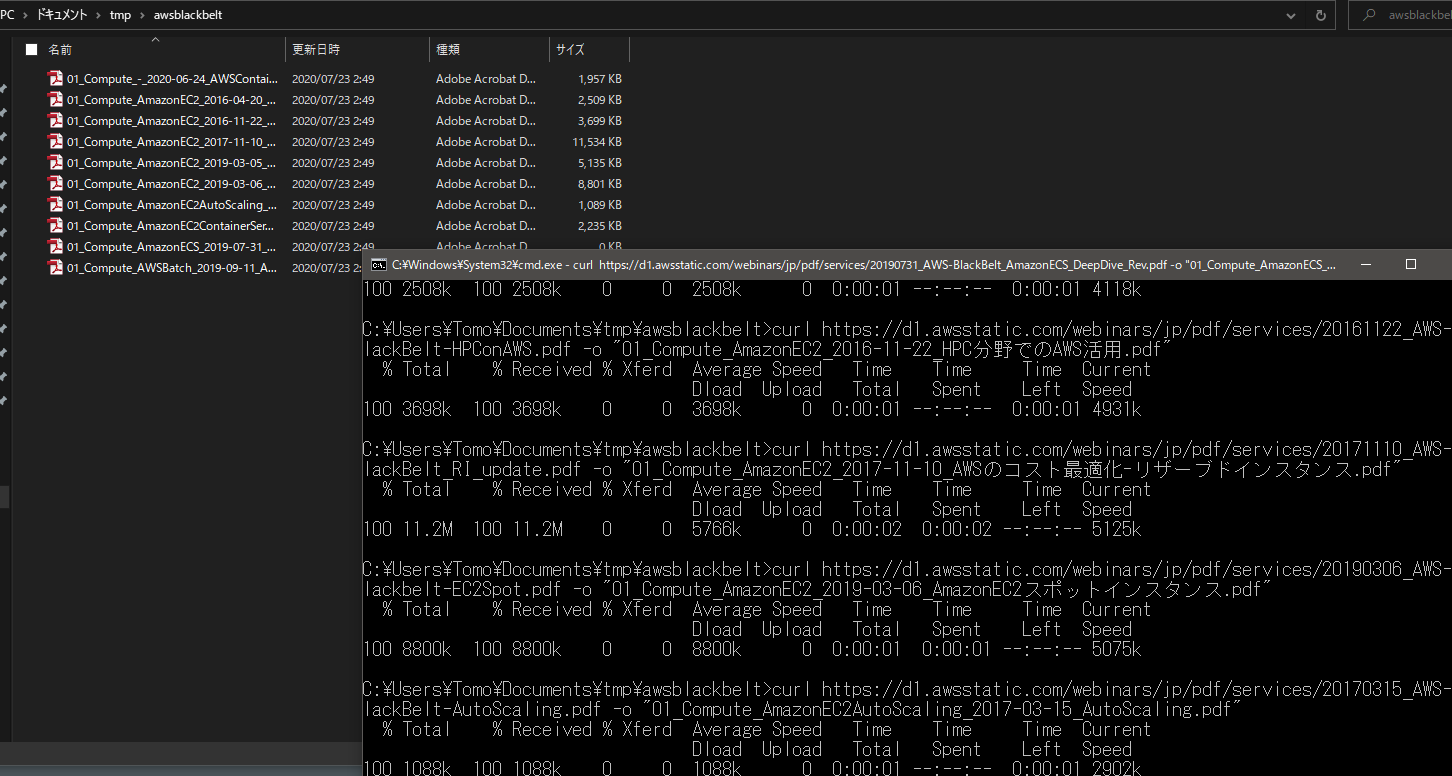Screen dimensions: 1452x776
Task: Click the PDF icon of AWSBatch_2019-09-11 file
Action: [56, 267]
